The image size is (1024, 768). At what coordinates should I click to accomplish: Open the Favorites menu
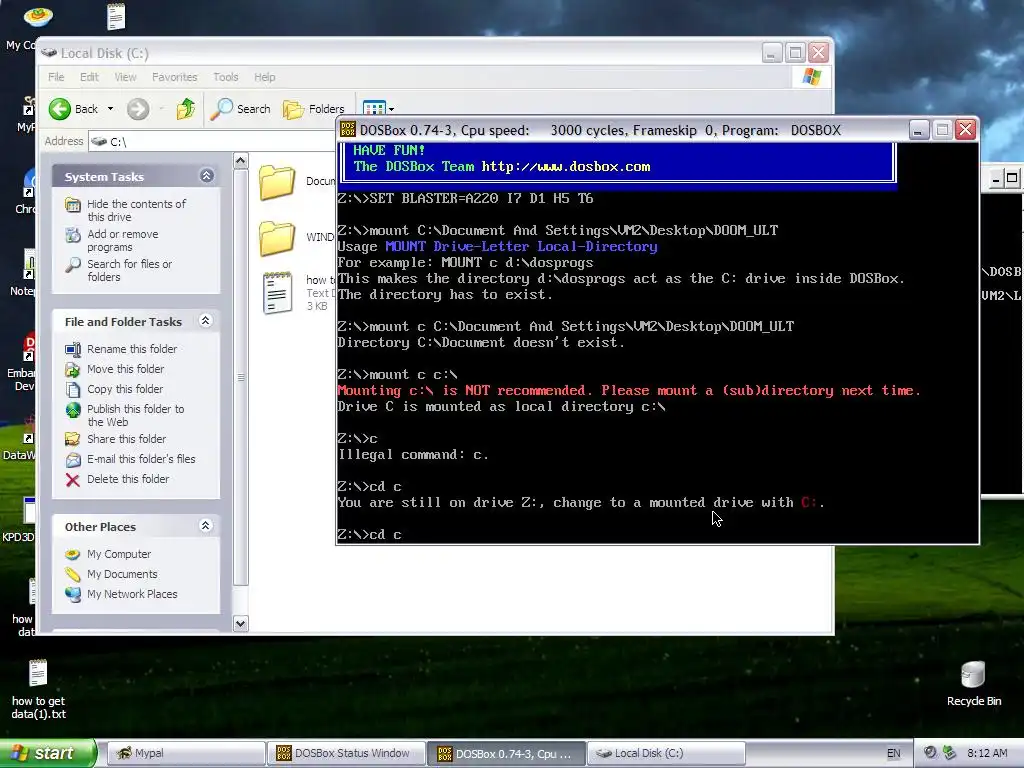174,77
